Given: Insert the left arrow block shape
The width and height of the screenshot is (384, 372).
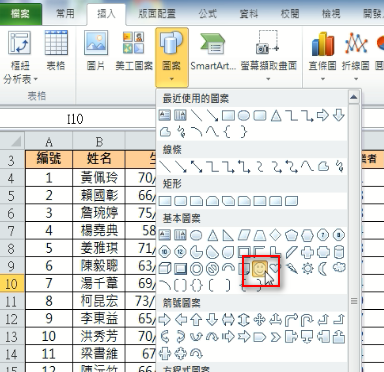Looking at the screenshot, I should [x=180, y=320].
